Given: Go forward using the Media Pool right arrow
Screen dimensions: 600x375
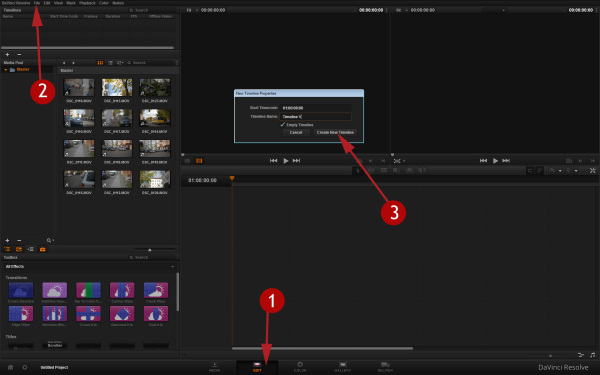Looking at the screenshot, I should coord(73,63).
